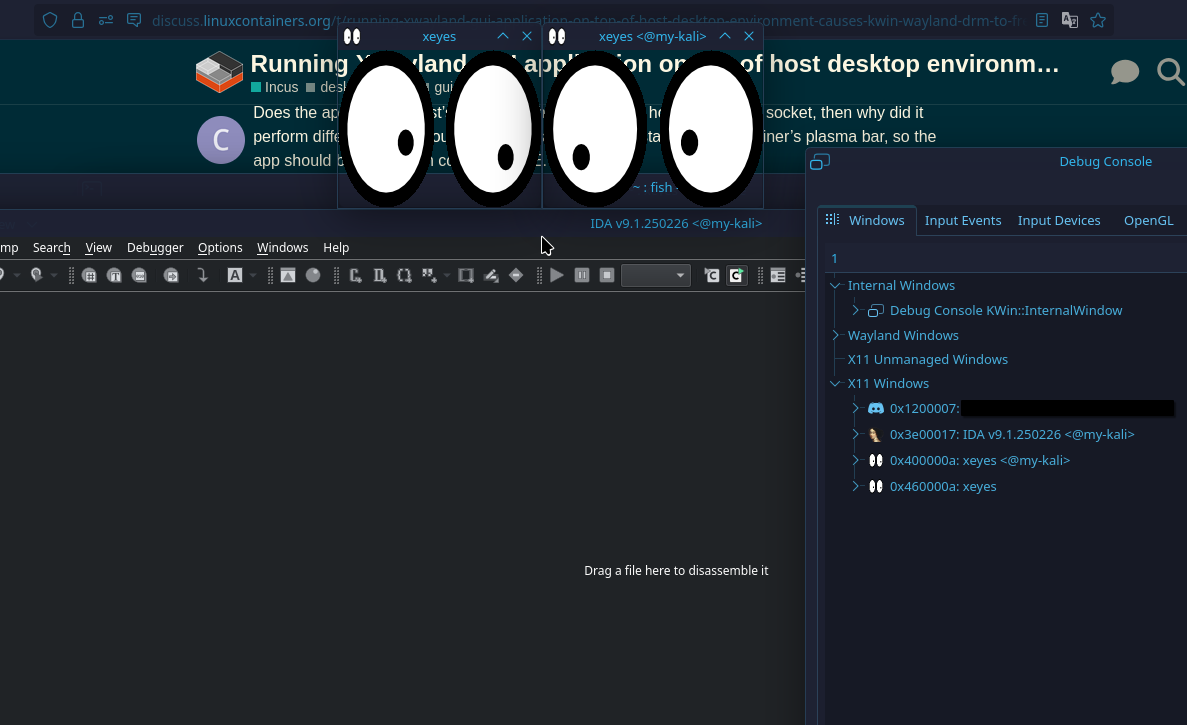Click the translate page icon in address bar

(1070, 20)
